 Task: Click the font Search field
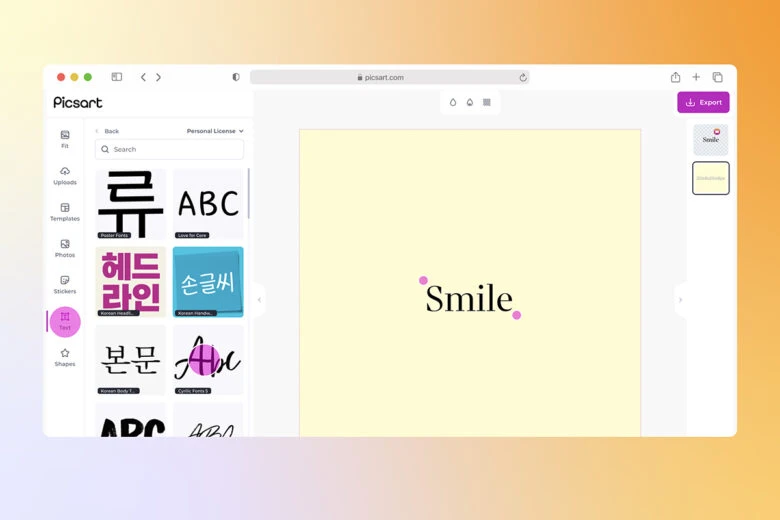click(170, 149)
